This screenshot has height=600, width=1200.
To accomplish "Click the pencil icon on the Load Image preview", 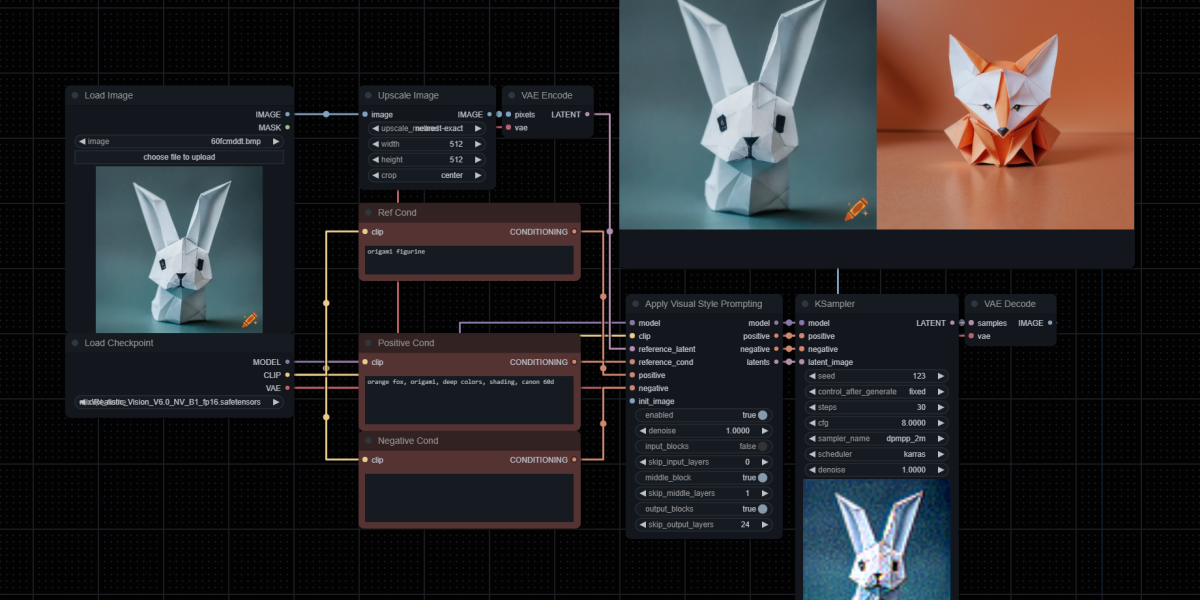I will click(249, 320).
